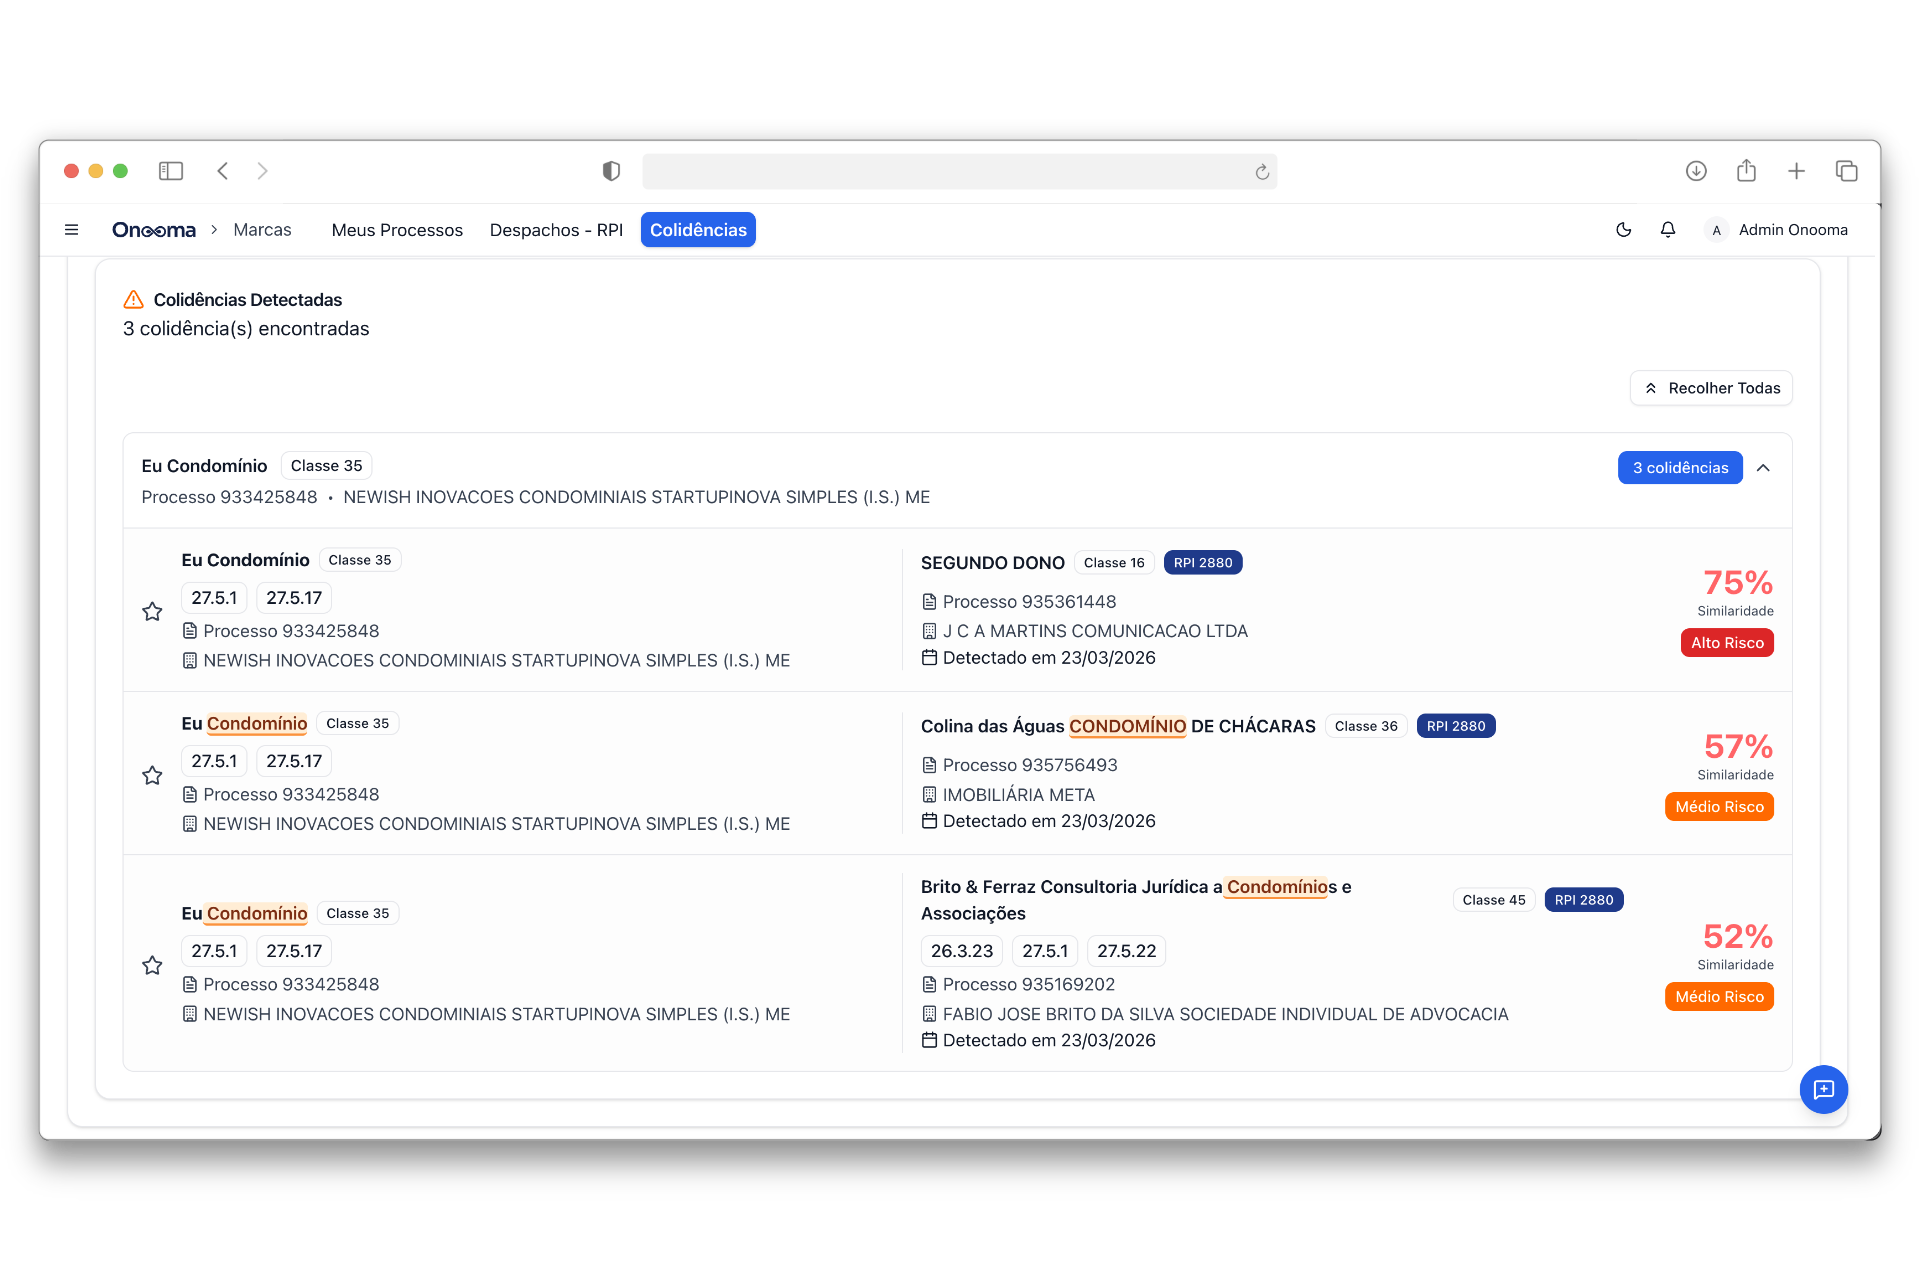This screenshot has height=1280, width=1920.
Task: Click the Onooma logo
Action: (x=153, y=229)
